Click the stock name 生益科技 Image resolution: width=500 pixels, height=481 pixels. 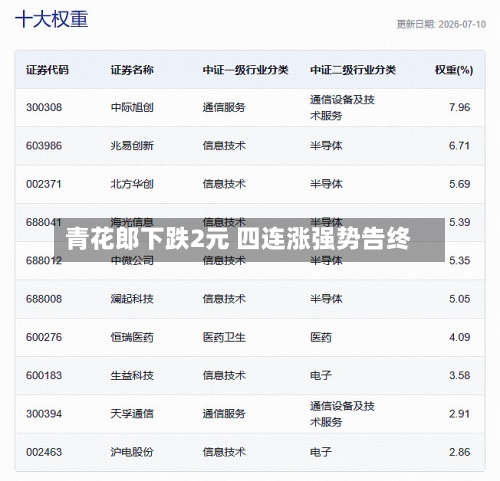click(132, 375)
